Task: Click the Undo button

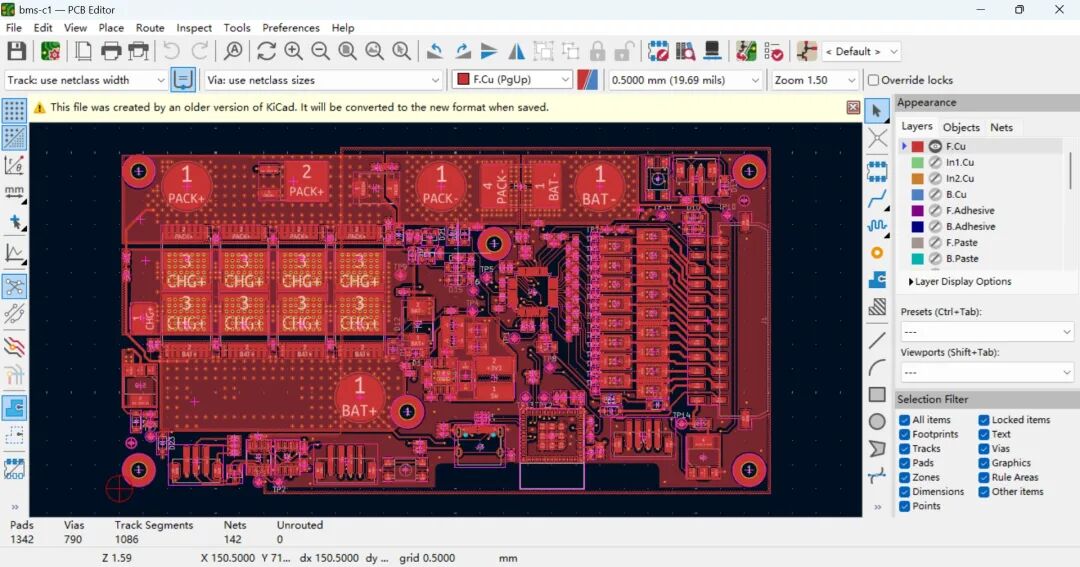Action: [172, 52]
